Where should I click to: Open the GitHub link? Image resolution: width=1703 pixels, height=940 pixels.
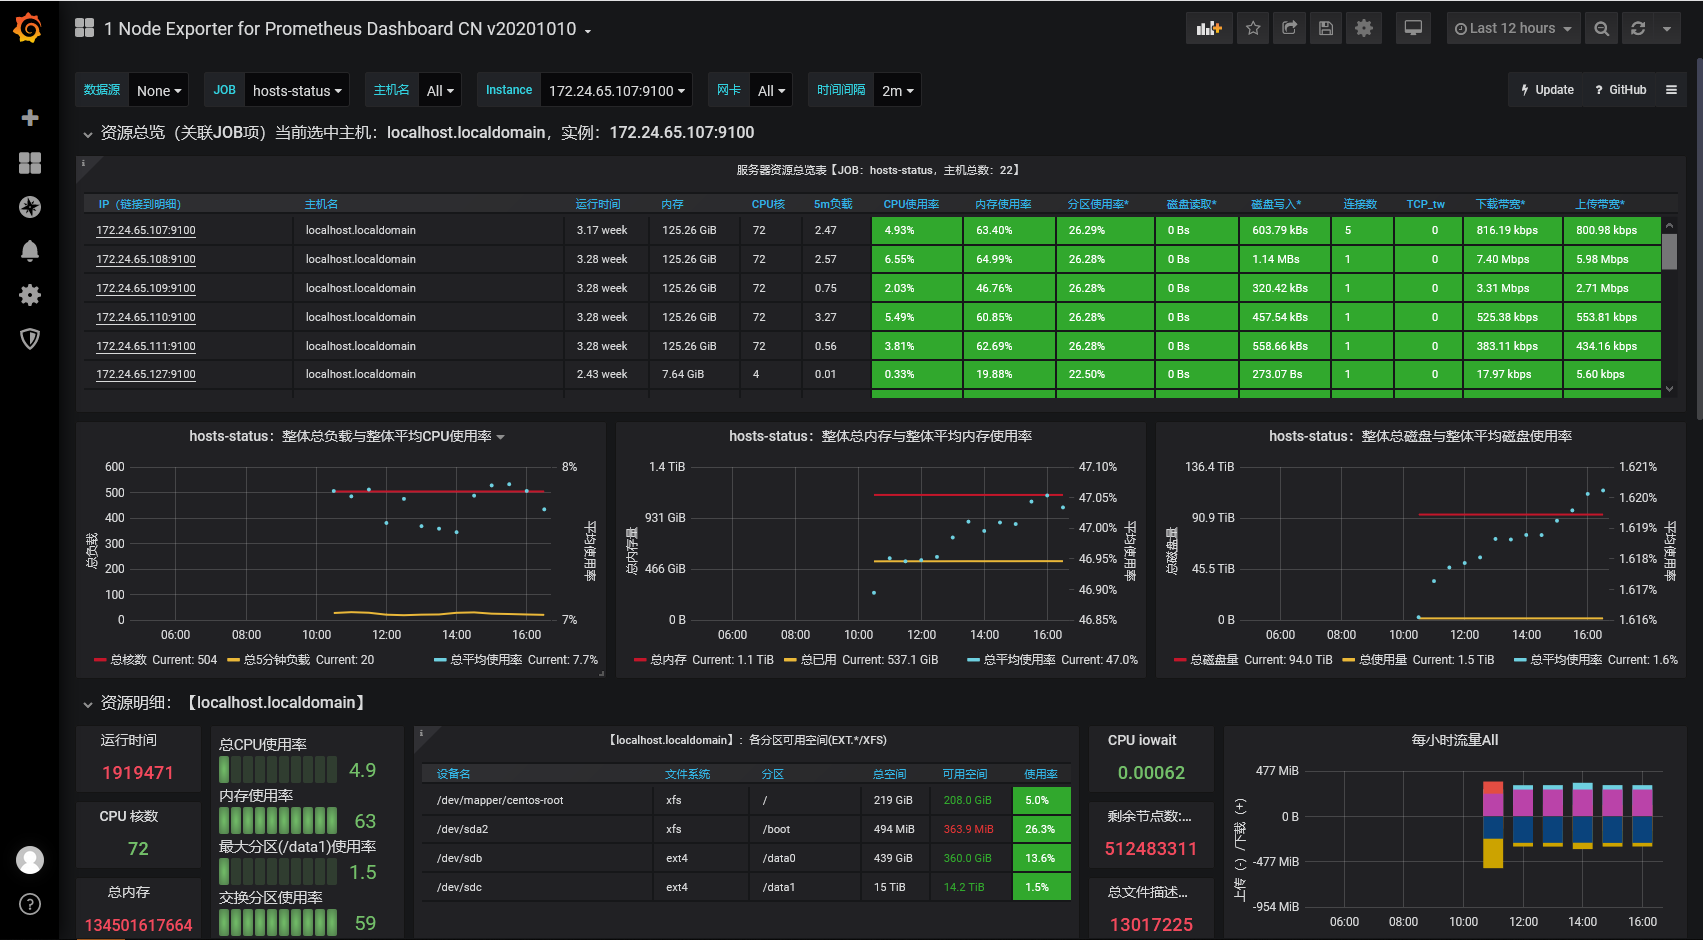coord(1619,89)
